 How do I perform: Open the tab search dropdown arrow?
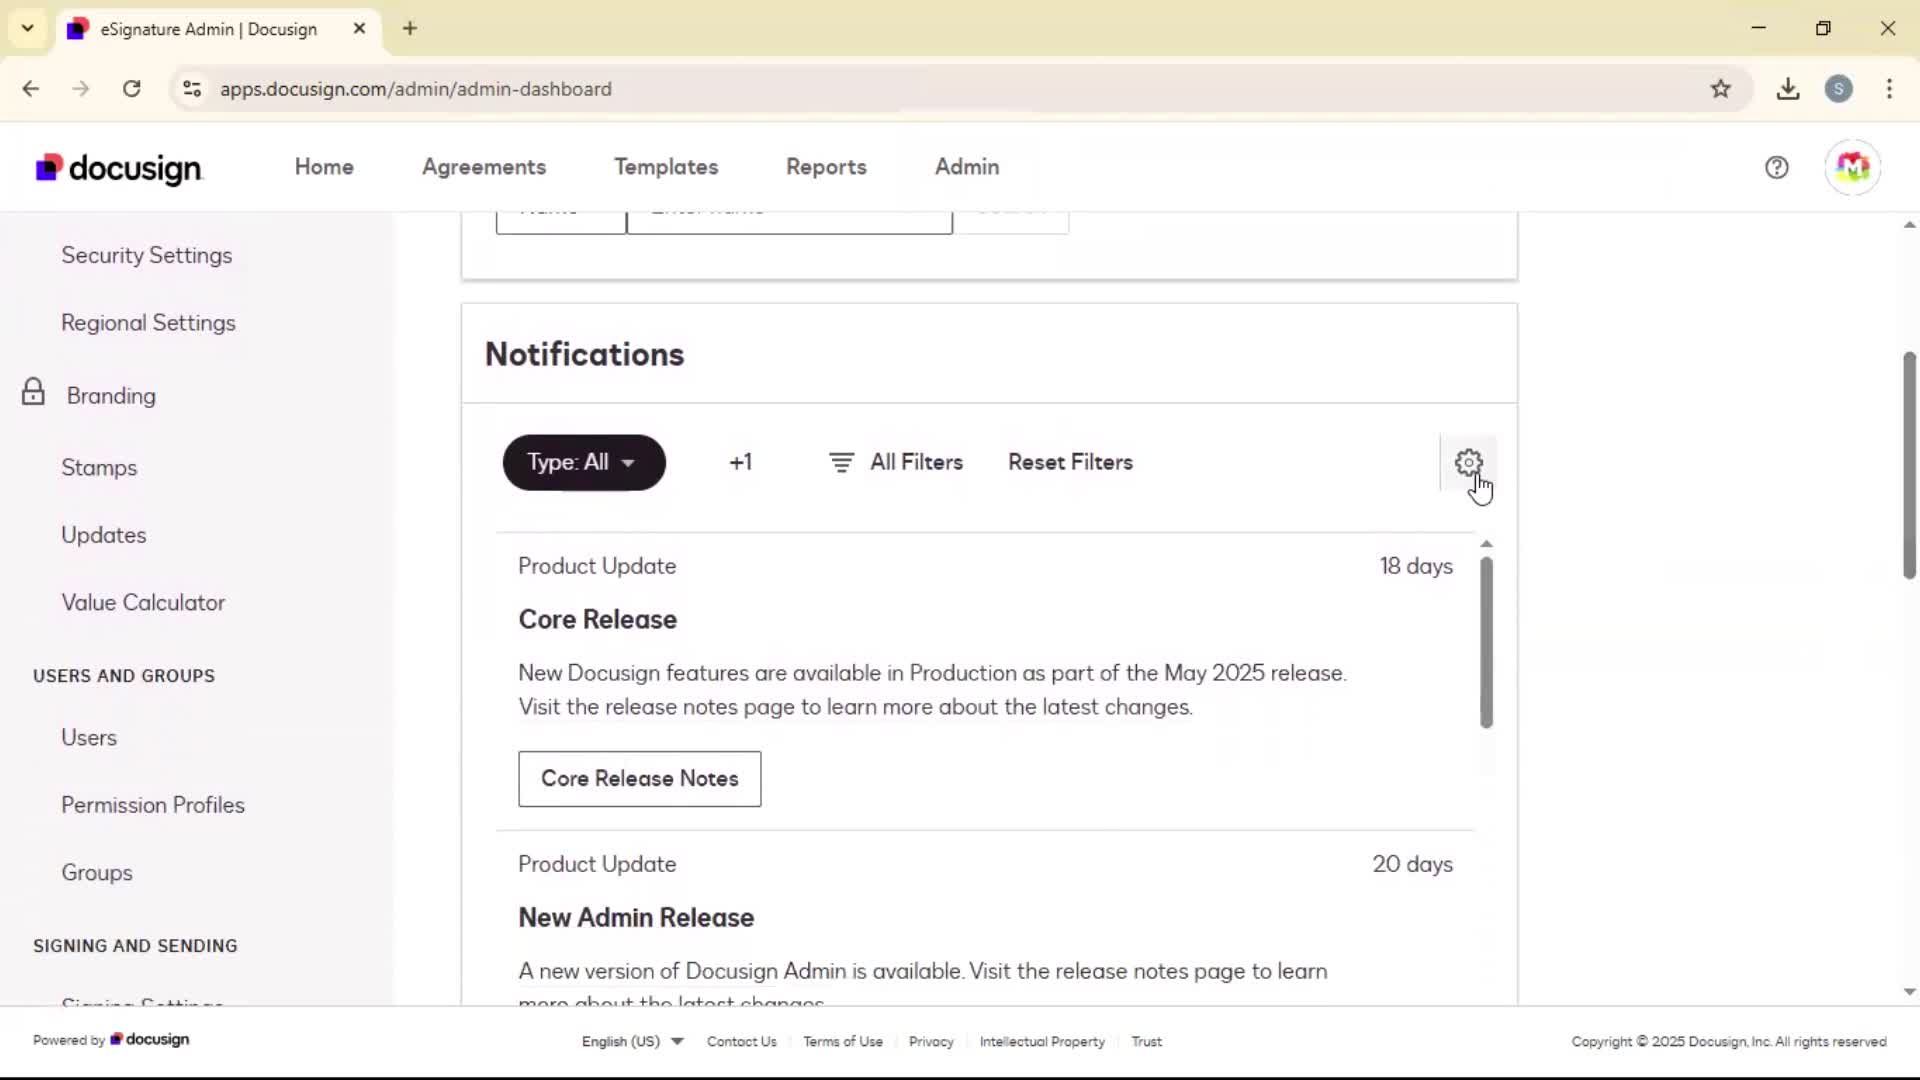click(x=27, y=28)
